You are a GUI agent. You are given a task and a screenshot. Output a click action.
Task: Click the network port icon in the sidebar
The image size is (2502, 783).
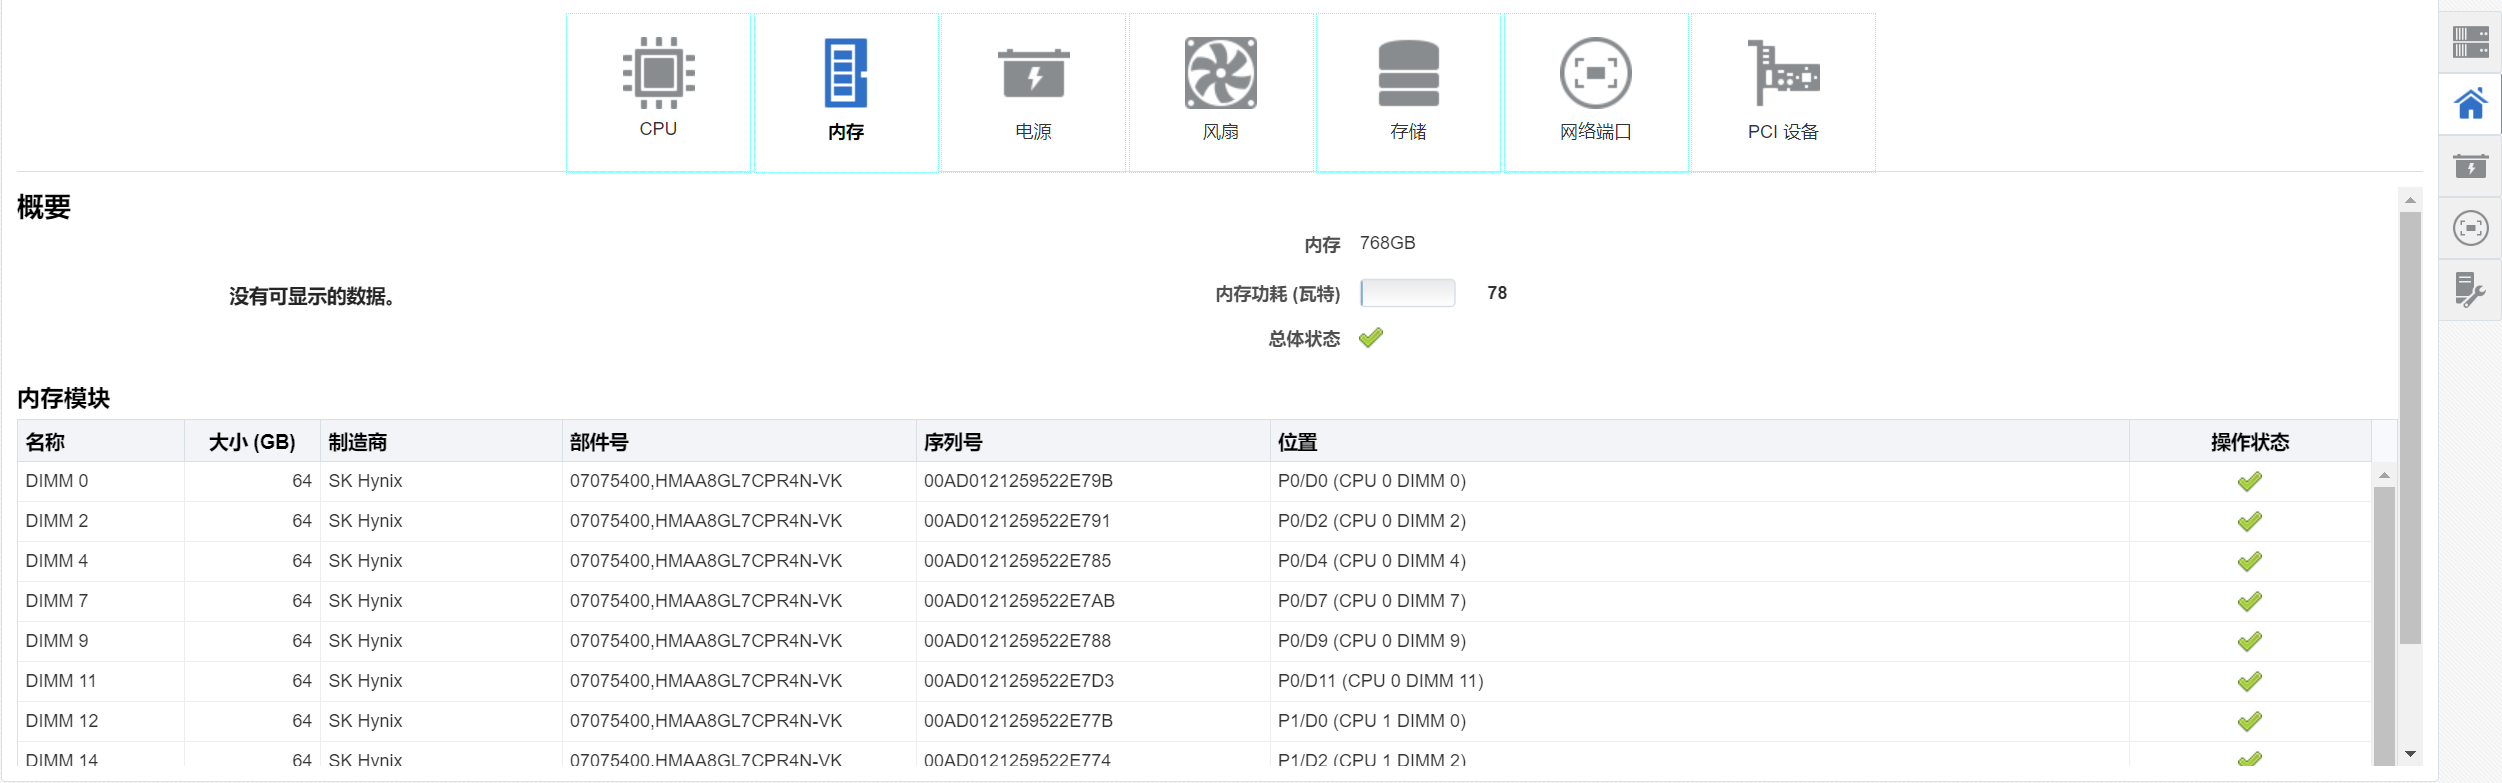pos(2470,228)
